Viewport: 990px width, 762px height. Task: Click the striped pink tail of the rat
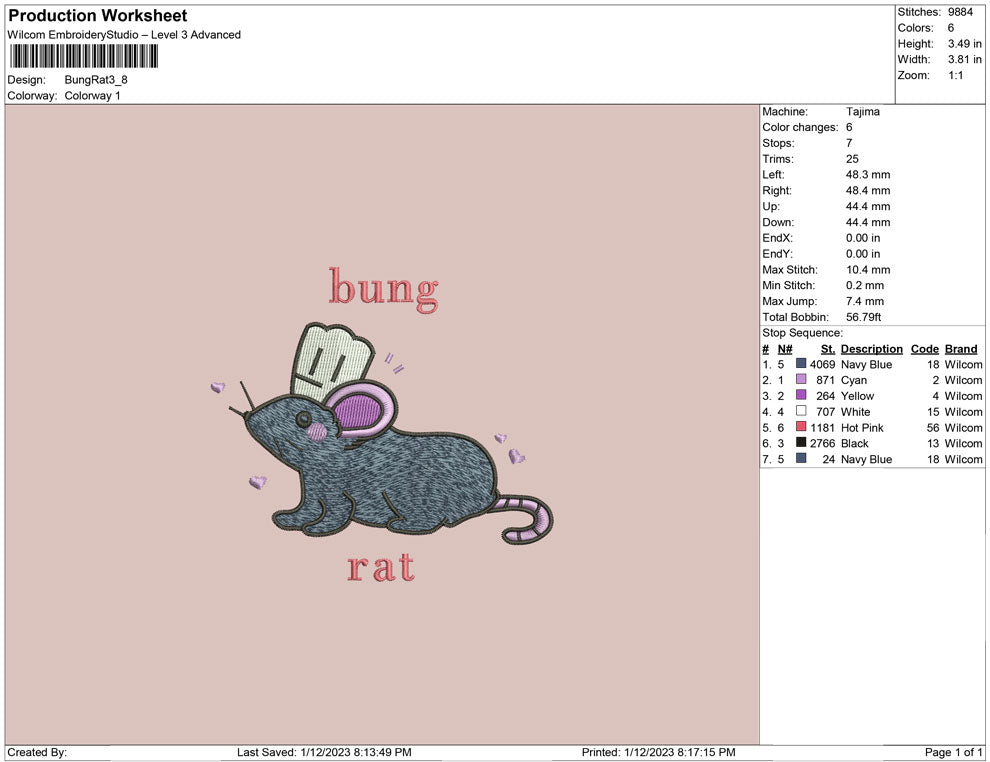point(530,517)
